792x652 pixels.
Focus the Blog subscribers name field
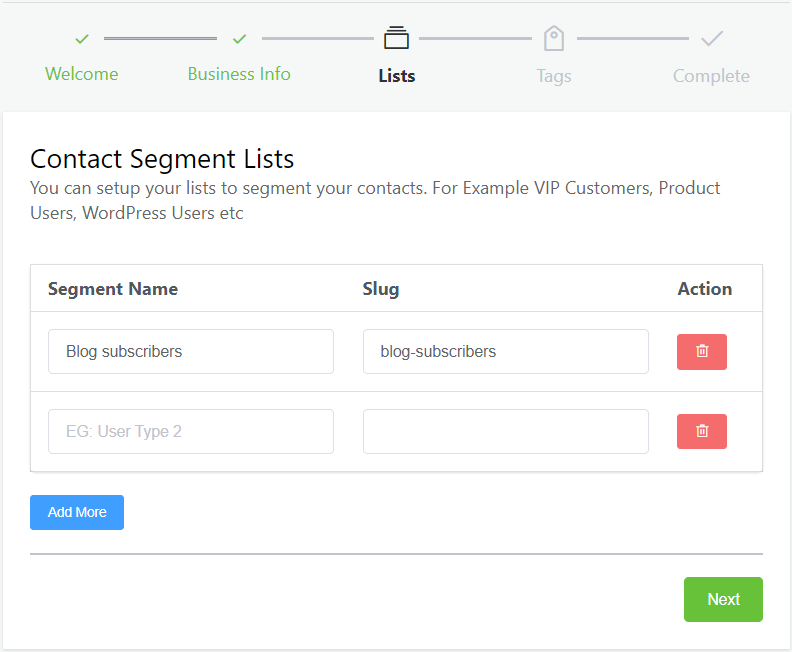pyautogui.click(x=191, y=352)
